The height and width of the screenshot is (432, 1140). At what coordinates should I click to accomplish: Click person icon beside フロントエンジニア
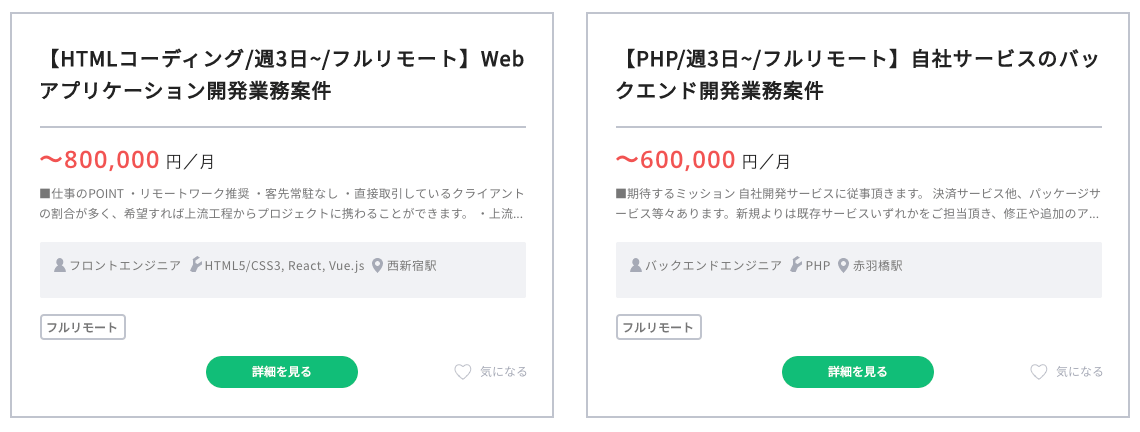60,266
